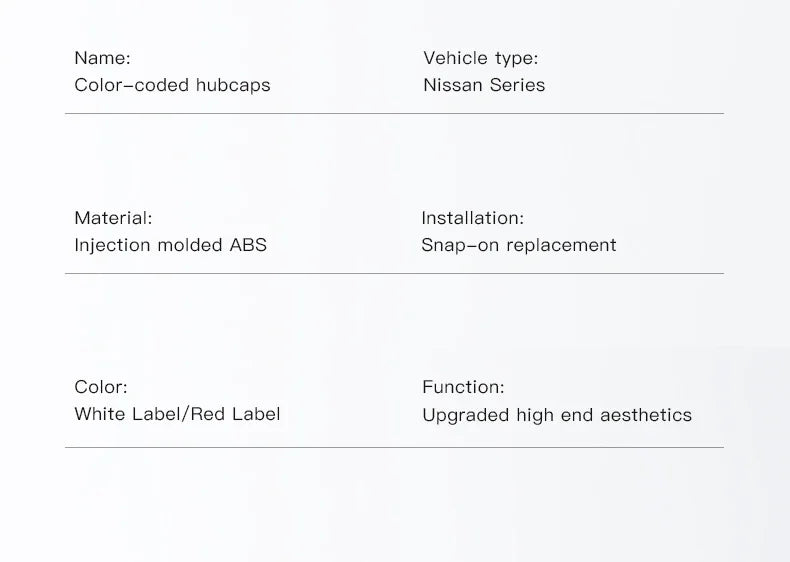Click the divider line under Name row
Image resolution: width=790 pixels, height=562 pixels.
[394, 113]
